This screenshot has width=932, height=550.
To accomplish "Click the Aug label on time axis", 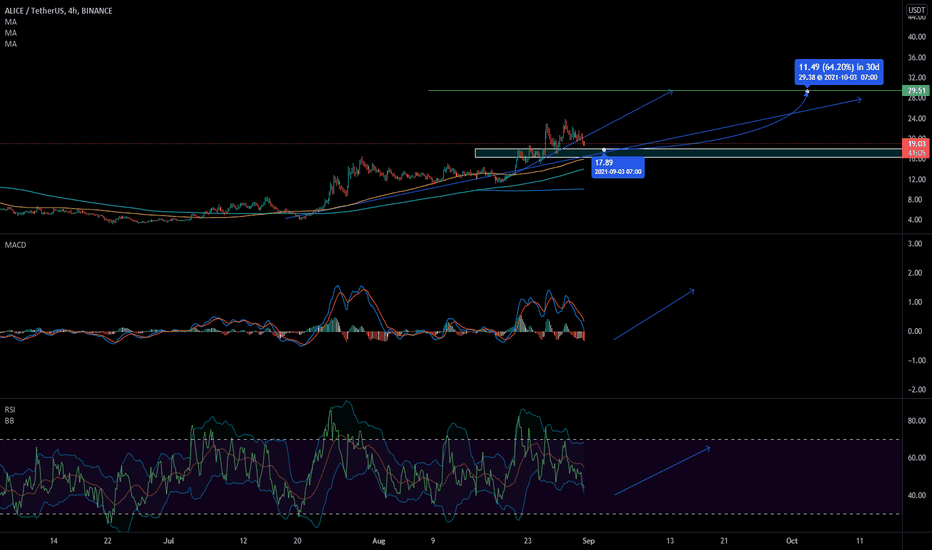I will (379, 541).
